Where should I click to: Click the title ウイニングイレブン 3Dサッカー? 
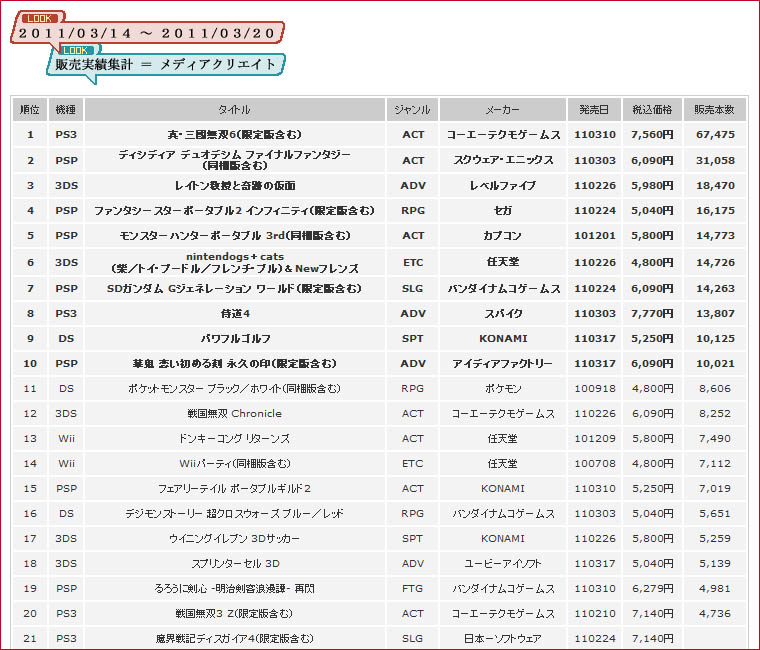click(x=235, y=539)
